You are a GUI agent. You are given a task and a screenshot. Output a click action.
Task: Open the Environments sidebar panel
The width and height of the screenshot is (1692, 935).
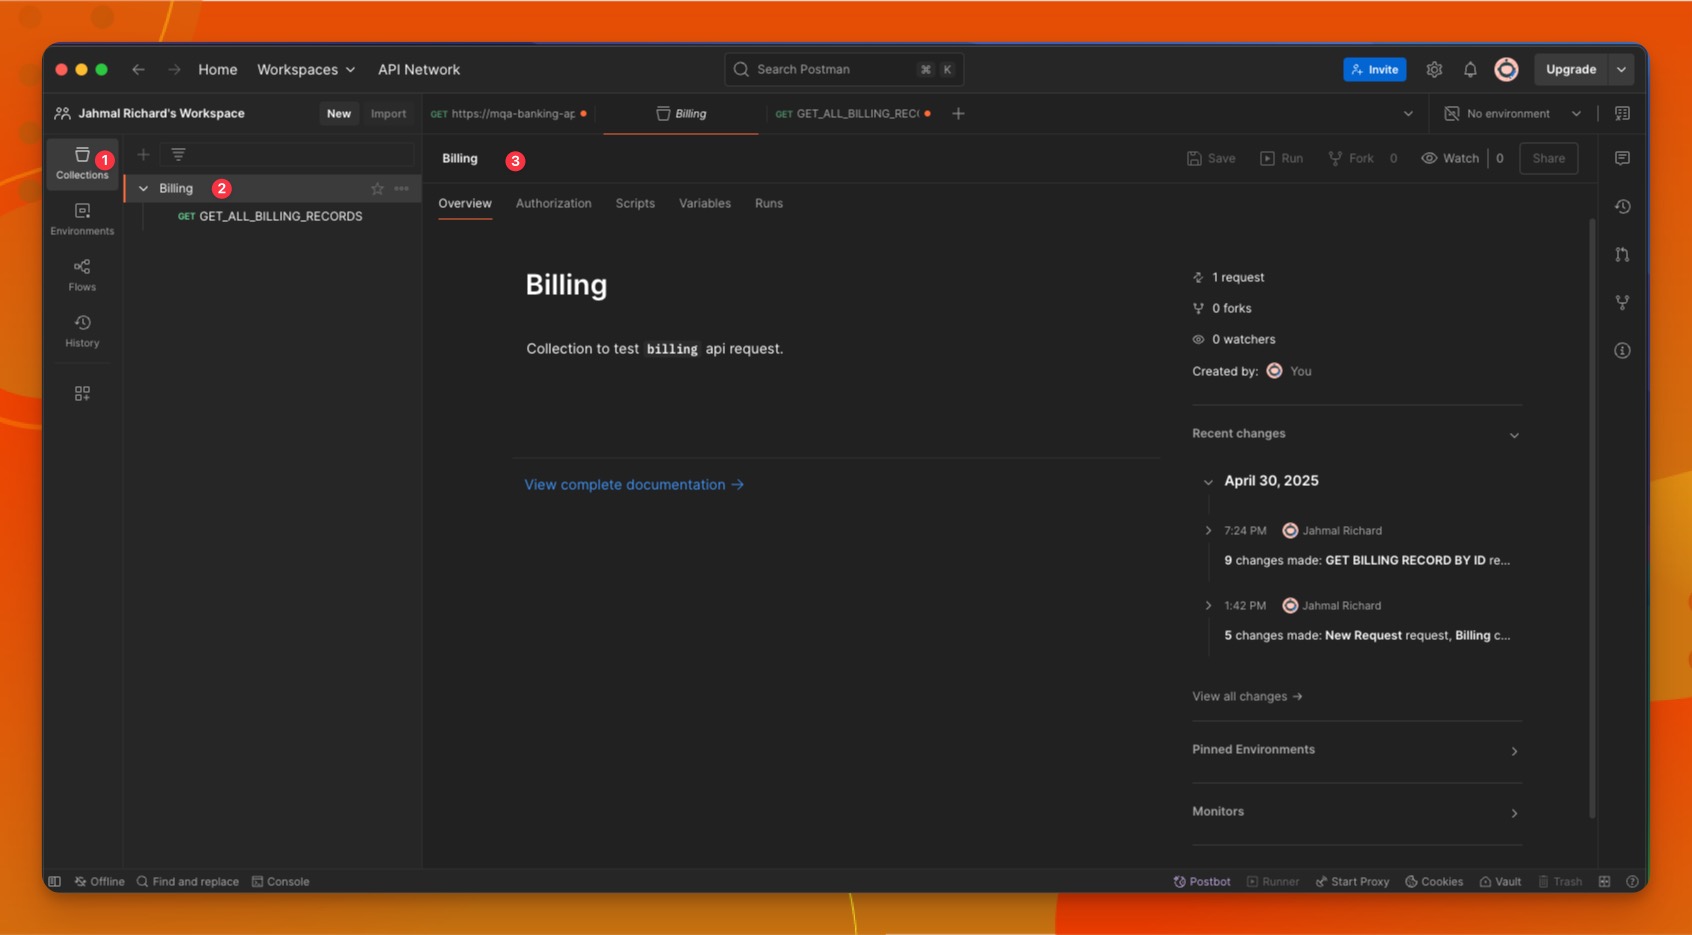tap(82, 219)
